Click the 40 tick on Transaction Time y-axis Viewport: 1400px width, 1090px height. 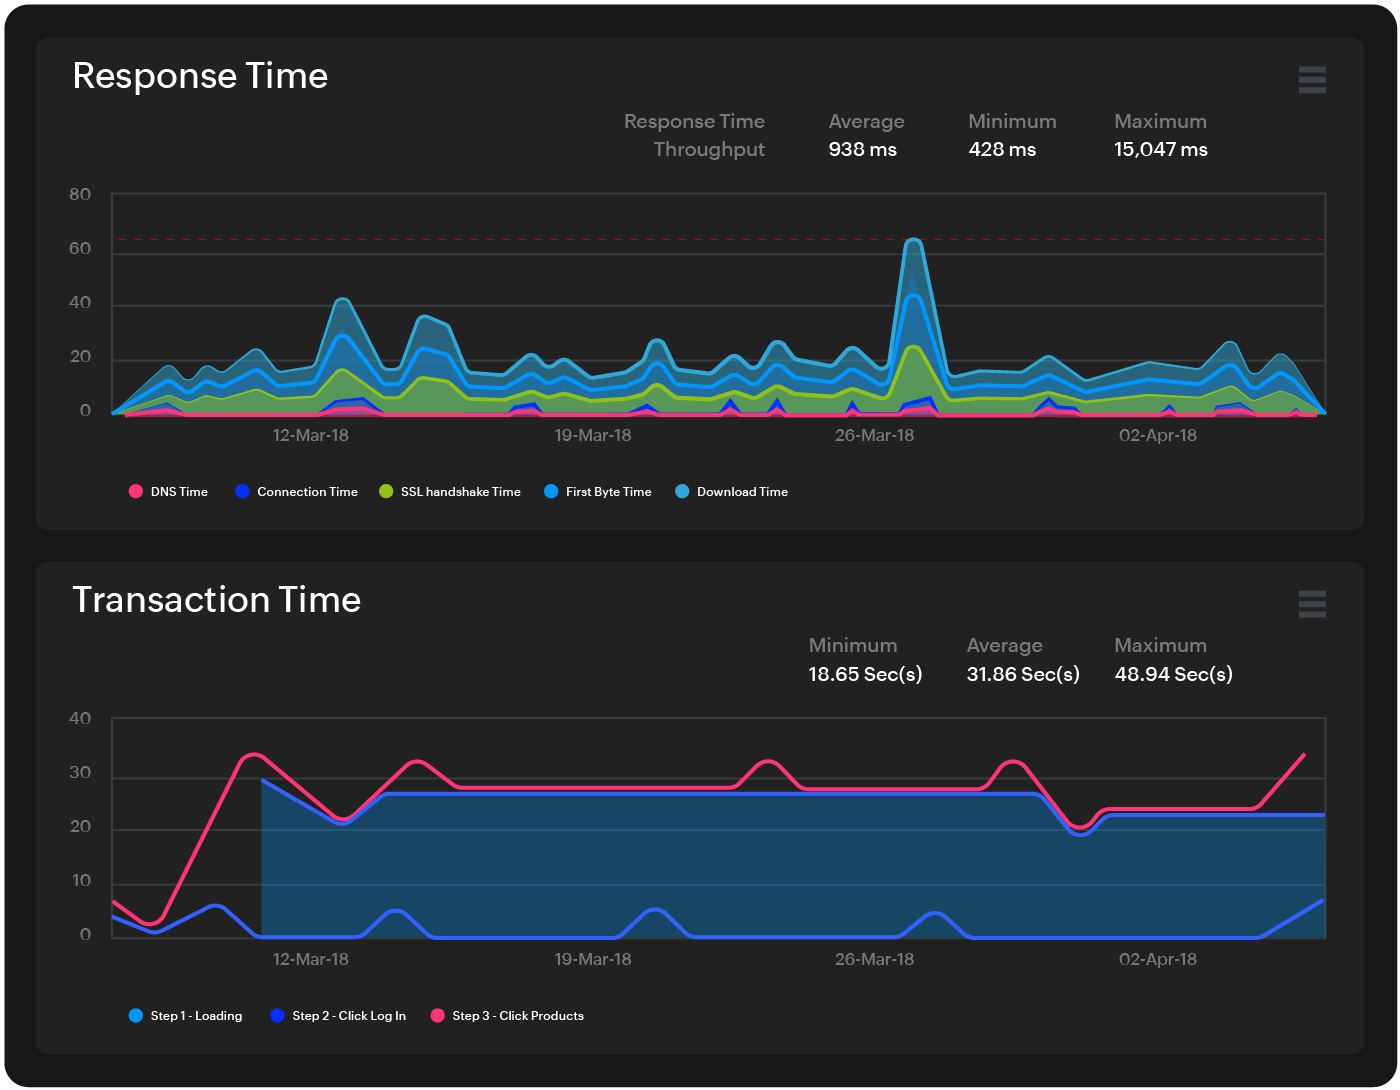coord(80,718)
